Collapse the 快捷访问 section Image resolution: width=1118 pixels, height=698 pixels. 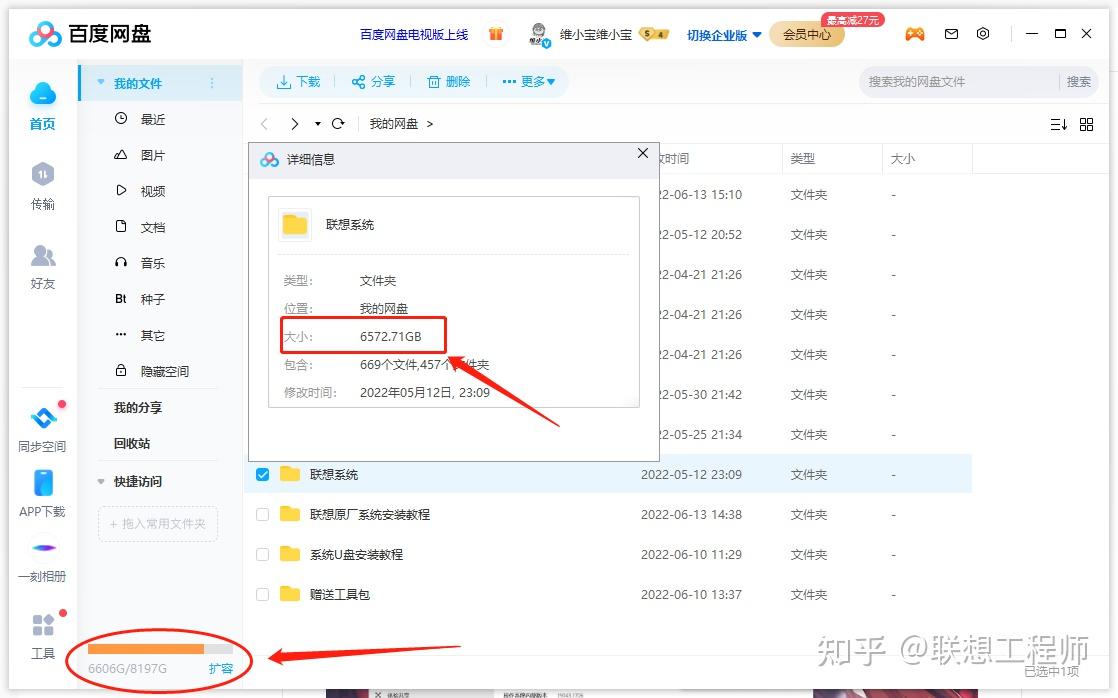[x=101, y=482]
